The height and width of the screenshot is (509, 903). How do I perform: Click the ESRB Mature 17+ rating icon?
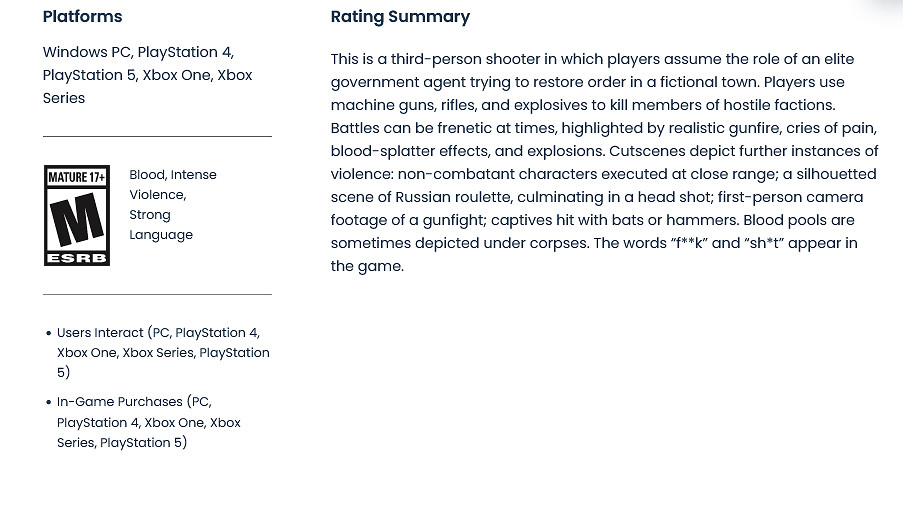[77, 216]
